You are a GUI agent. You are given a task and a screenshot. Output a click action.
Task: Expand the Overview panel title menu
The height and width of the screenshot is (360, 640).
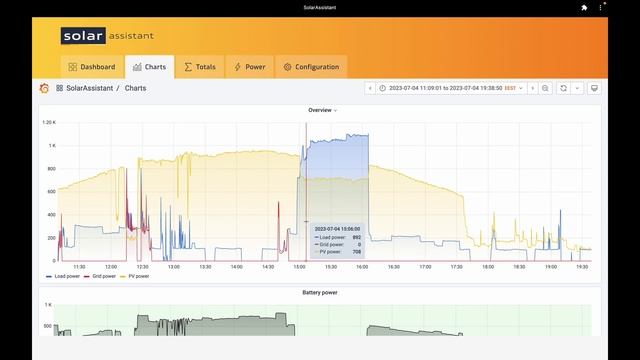point(322,110)
